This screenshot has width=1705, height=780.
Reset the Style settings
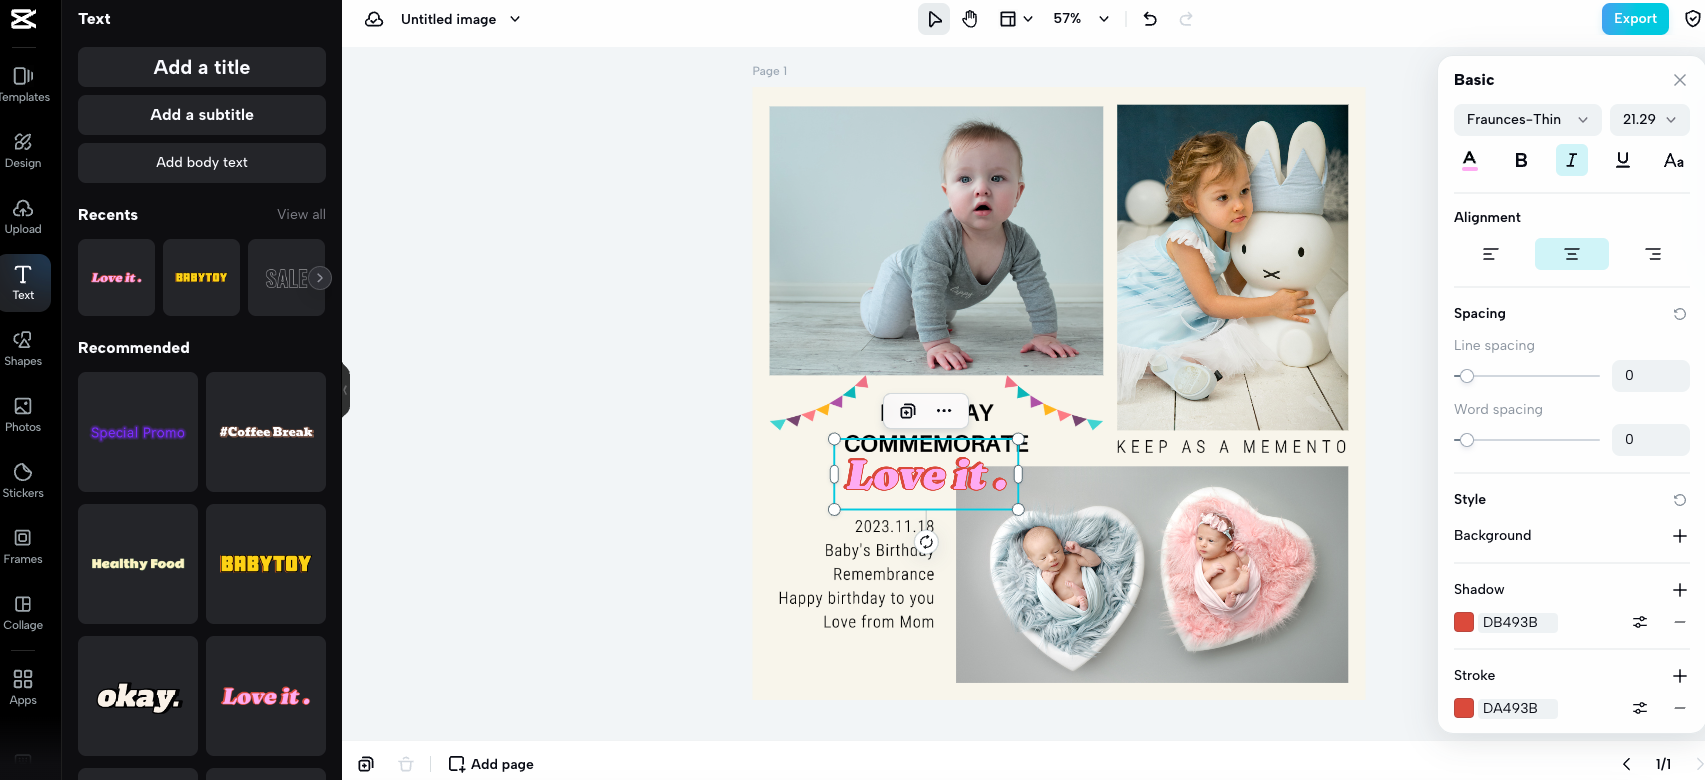pos(1680,500)
